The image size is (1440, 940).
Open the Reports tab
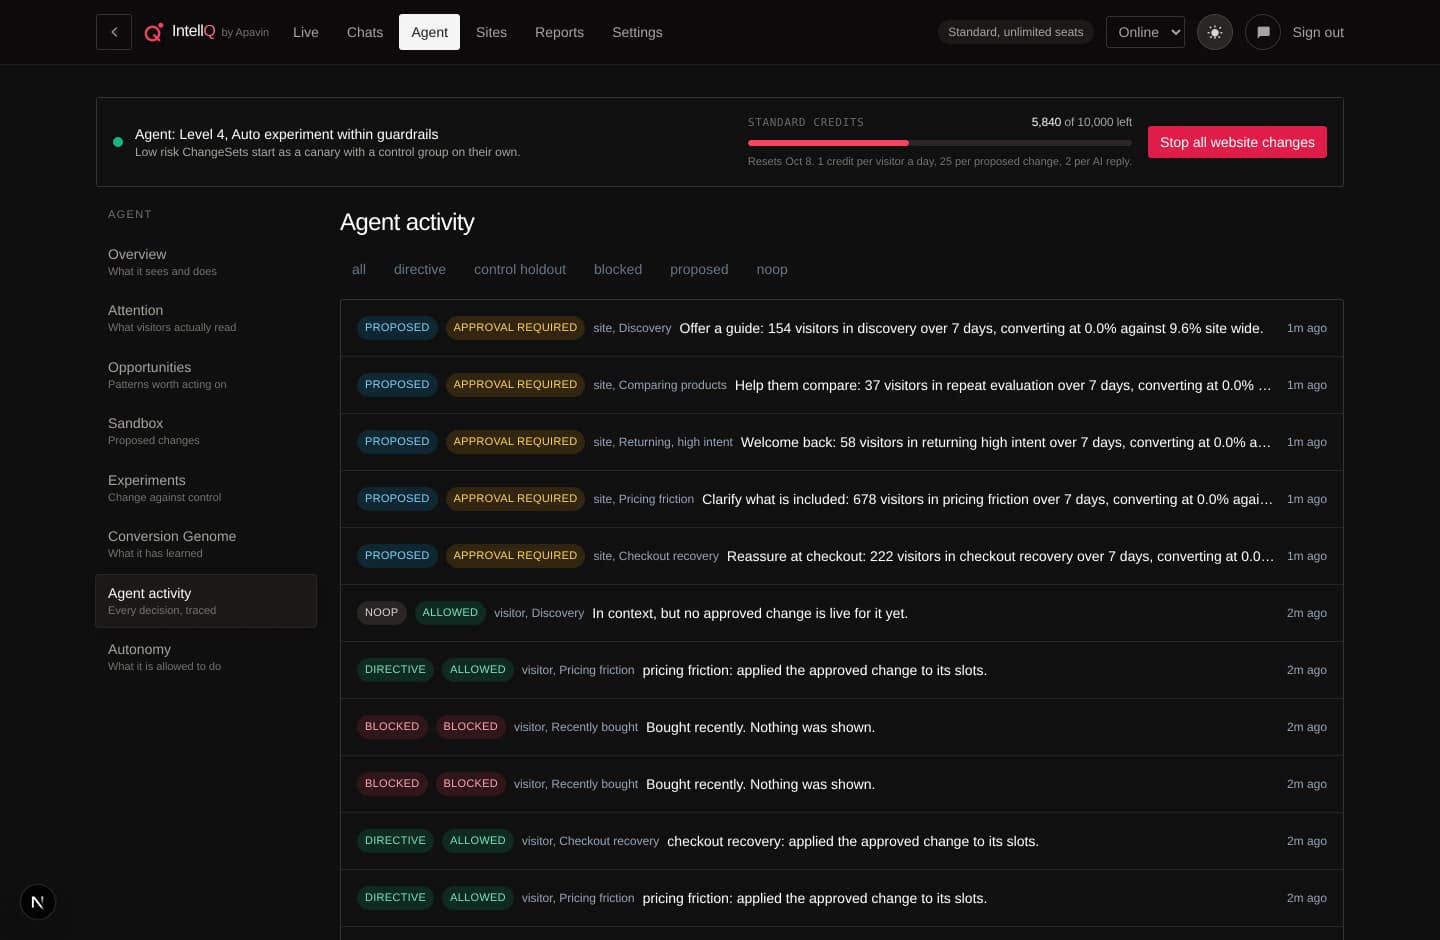tap(559, 32)
